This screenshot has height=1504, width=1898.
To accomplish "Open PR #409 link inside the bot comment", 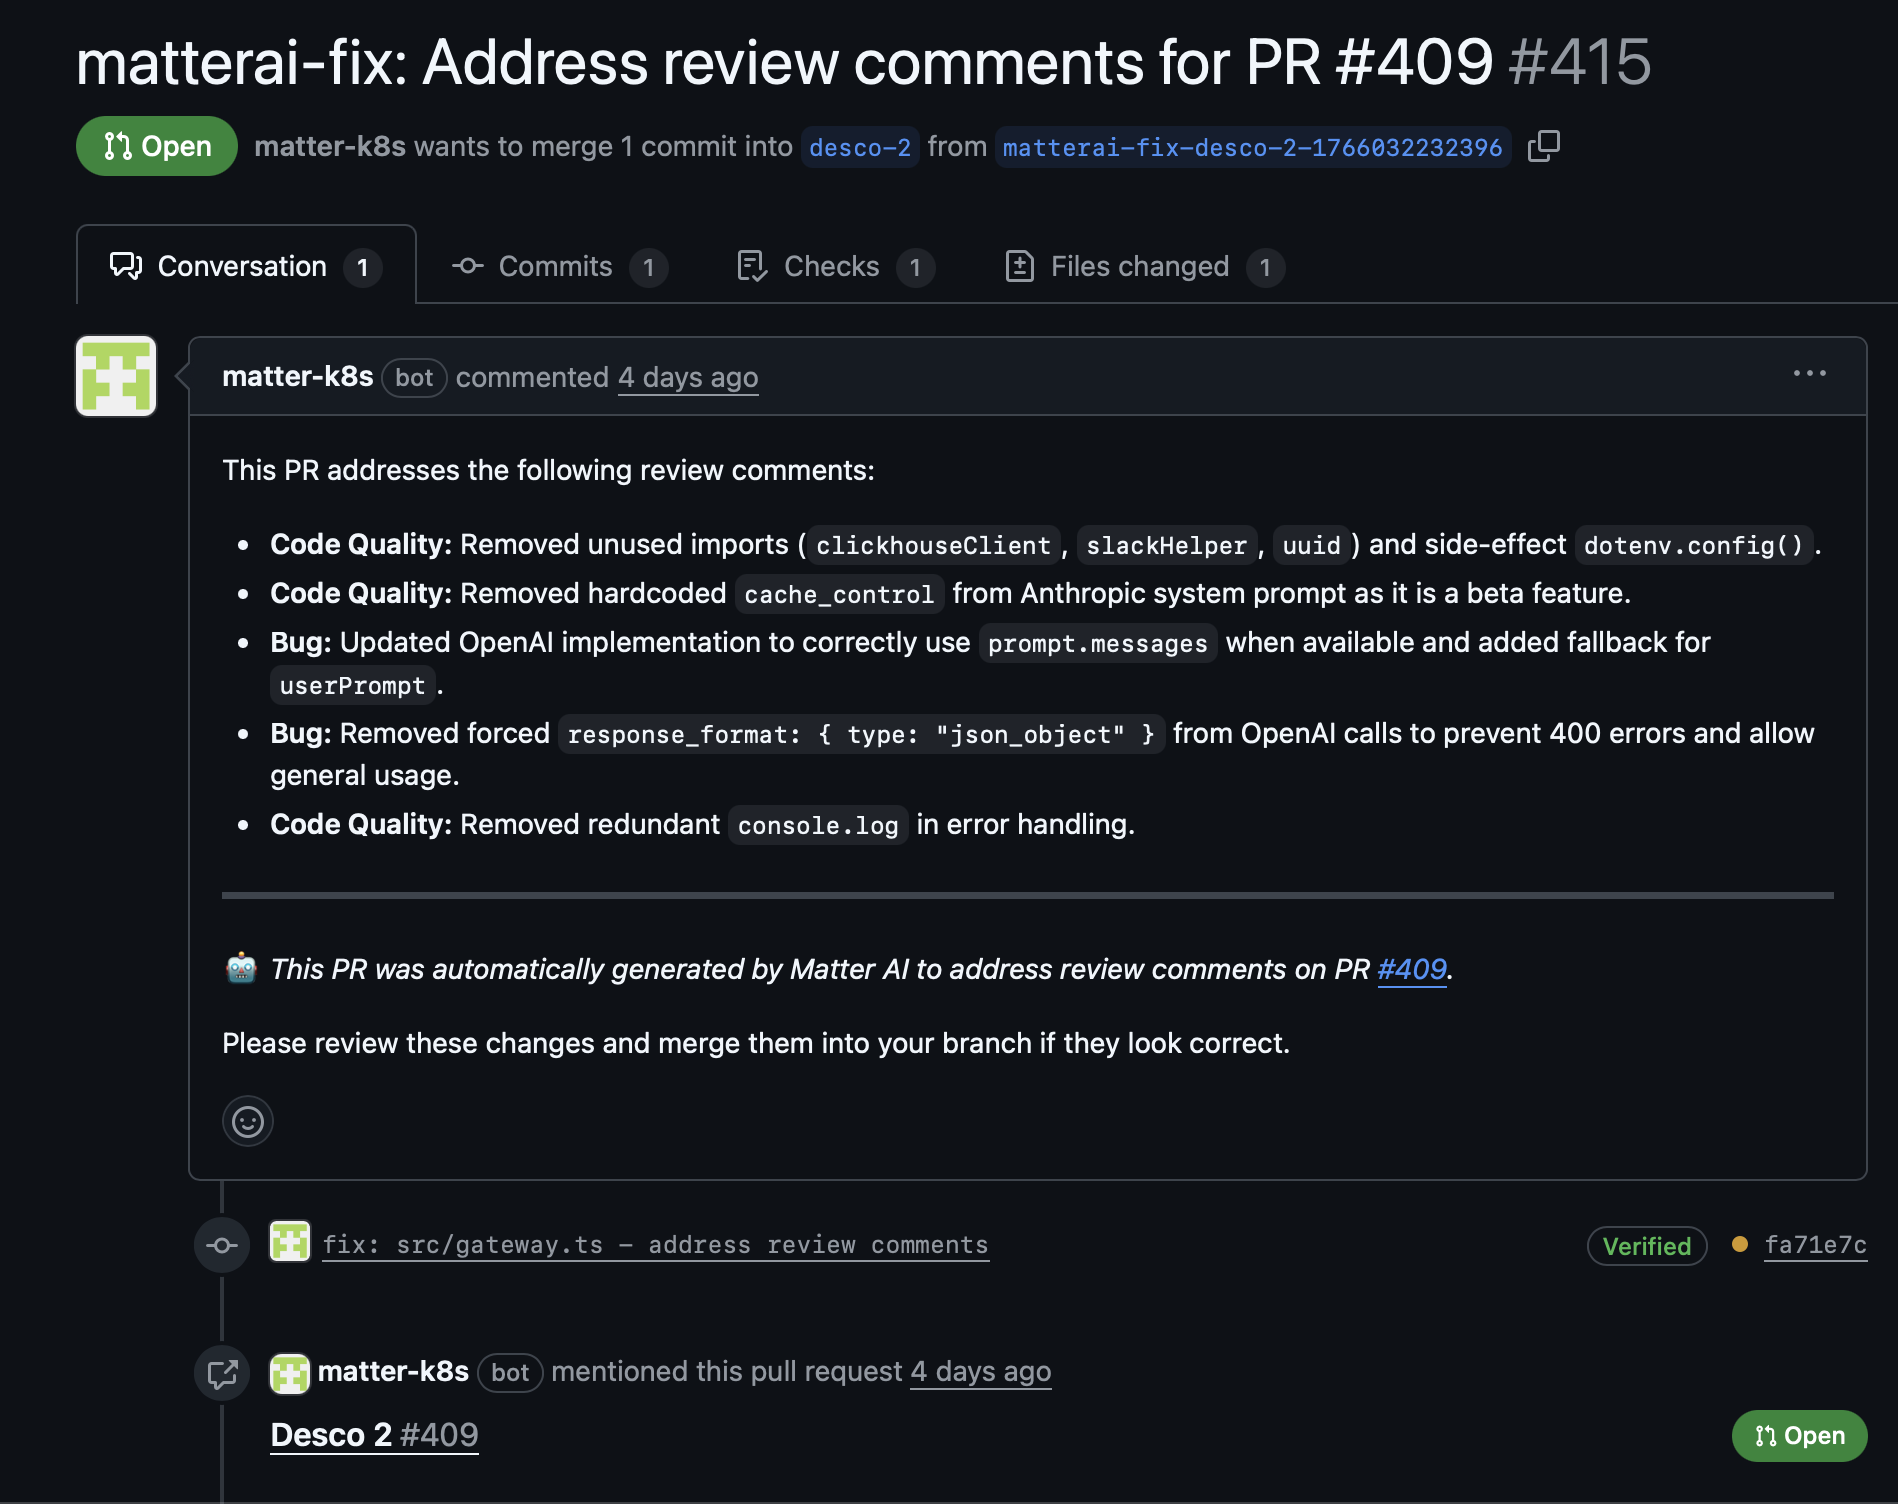I will click(x=1411, y=969).
